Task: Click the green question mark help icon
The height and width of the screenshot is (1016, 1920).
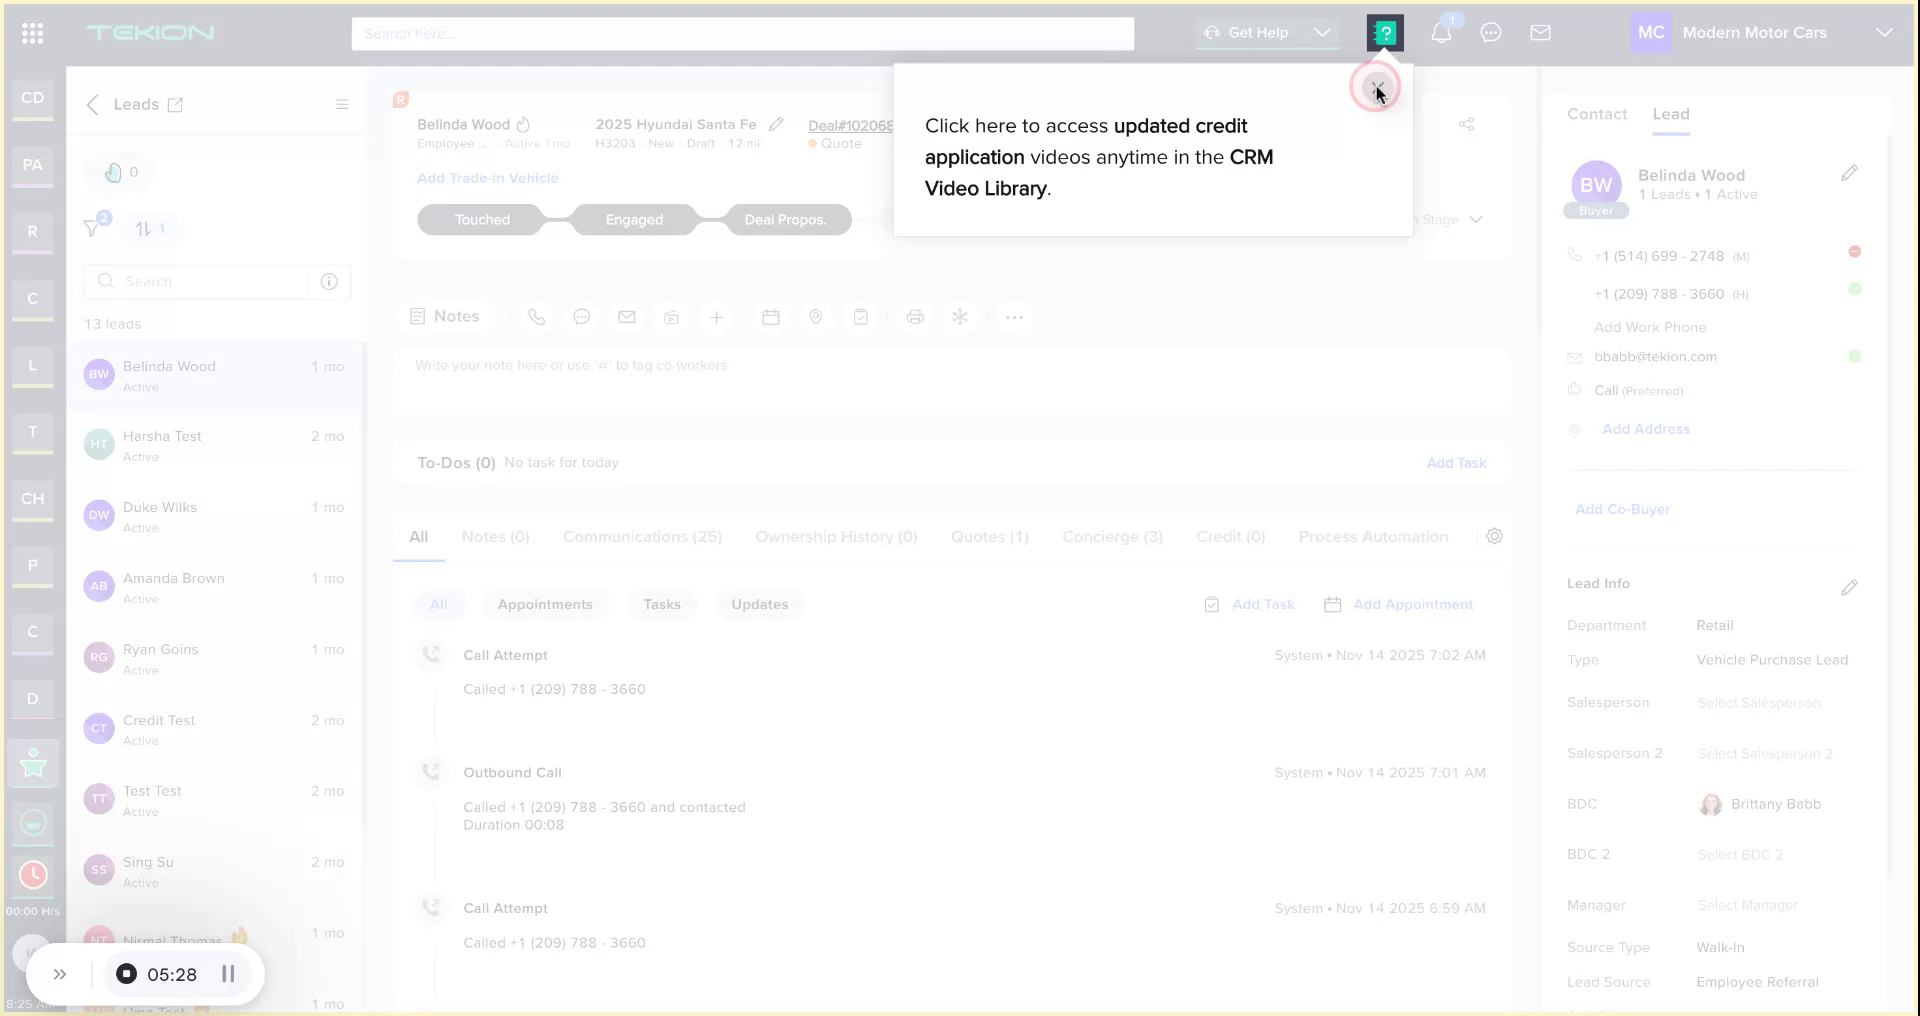Action: coord(1385,32)
